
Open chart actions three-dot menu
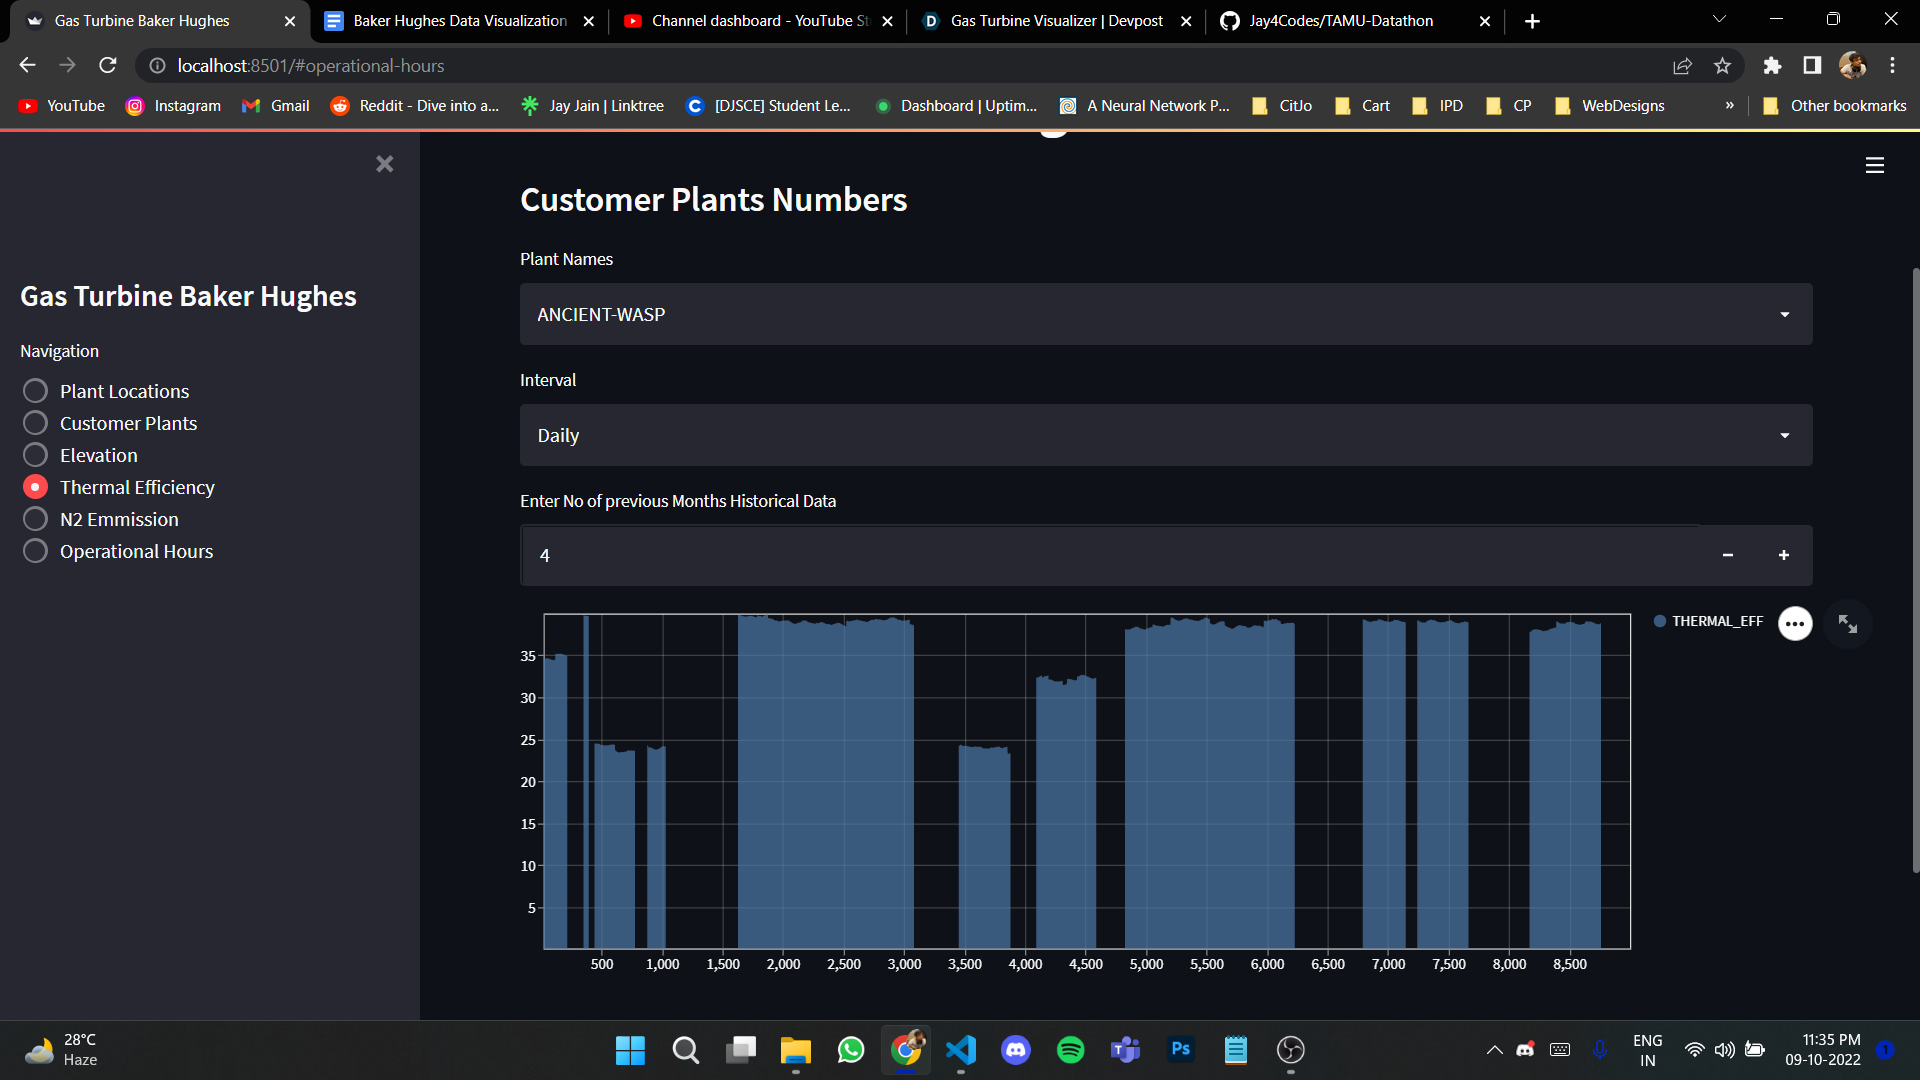(x=1795, y=624)
